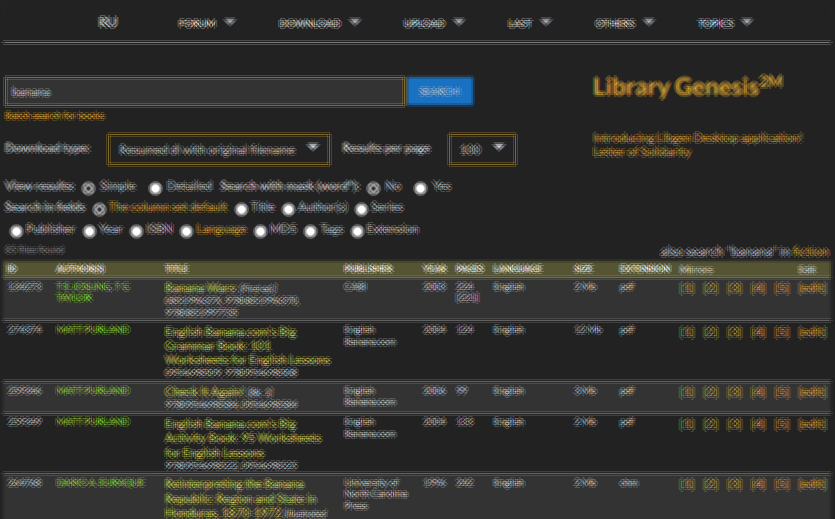835x519 pixels.
Task: Expand the LAST menu arrow
Action: 545,21
